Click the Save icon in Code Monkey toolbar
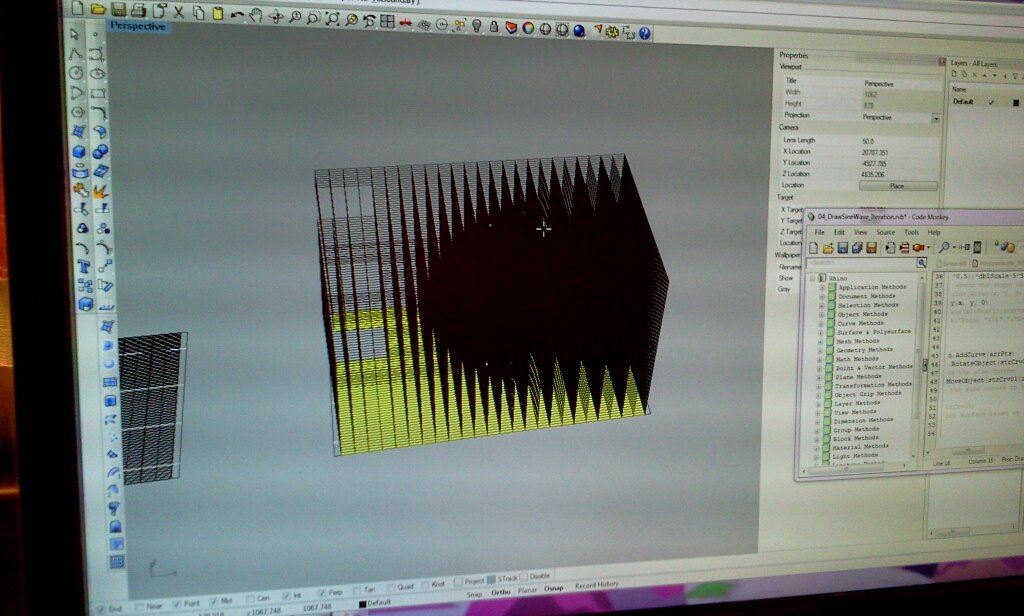1024x616 pixels. [x=842, y=247]
